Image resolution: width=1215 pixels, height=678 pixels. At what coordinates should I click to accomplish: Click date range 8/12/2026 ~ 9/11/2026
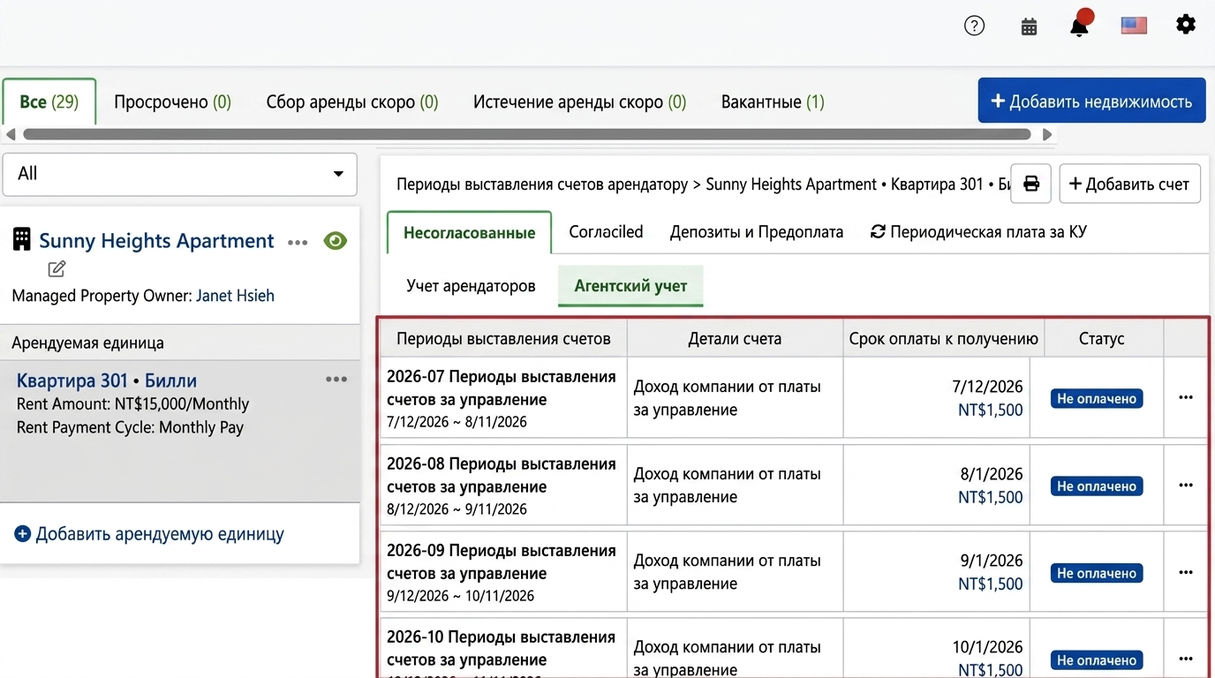[456, 509]
